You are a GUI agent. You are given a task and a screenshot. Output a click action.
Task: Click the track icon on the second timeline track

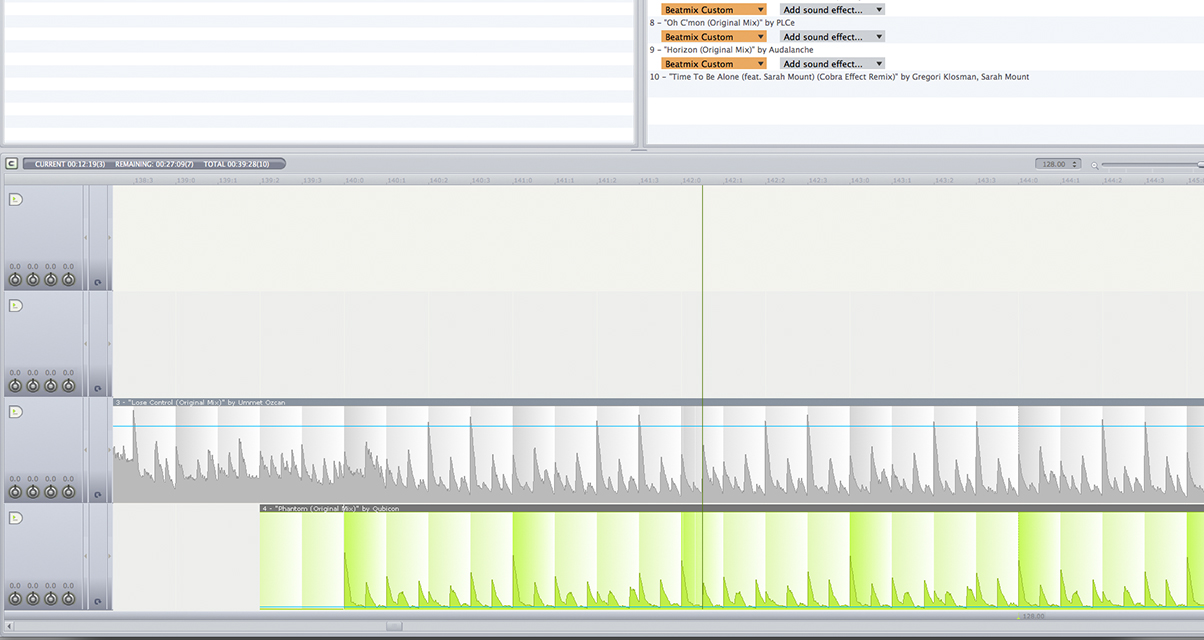15,306
